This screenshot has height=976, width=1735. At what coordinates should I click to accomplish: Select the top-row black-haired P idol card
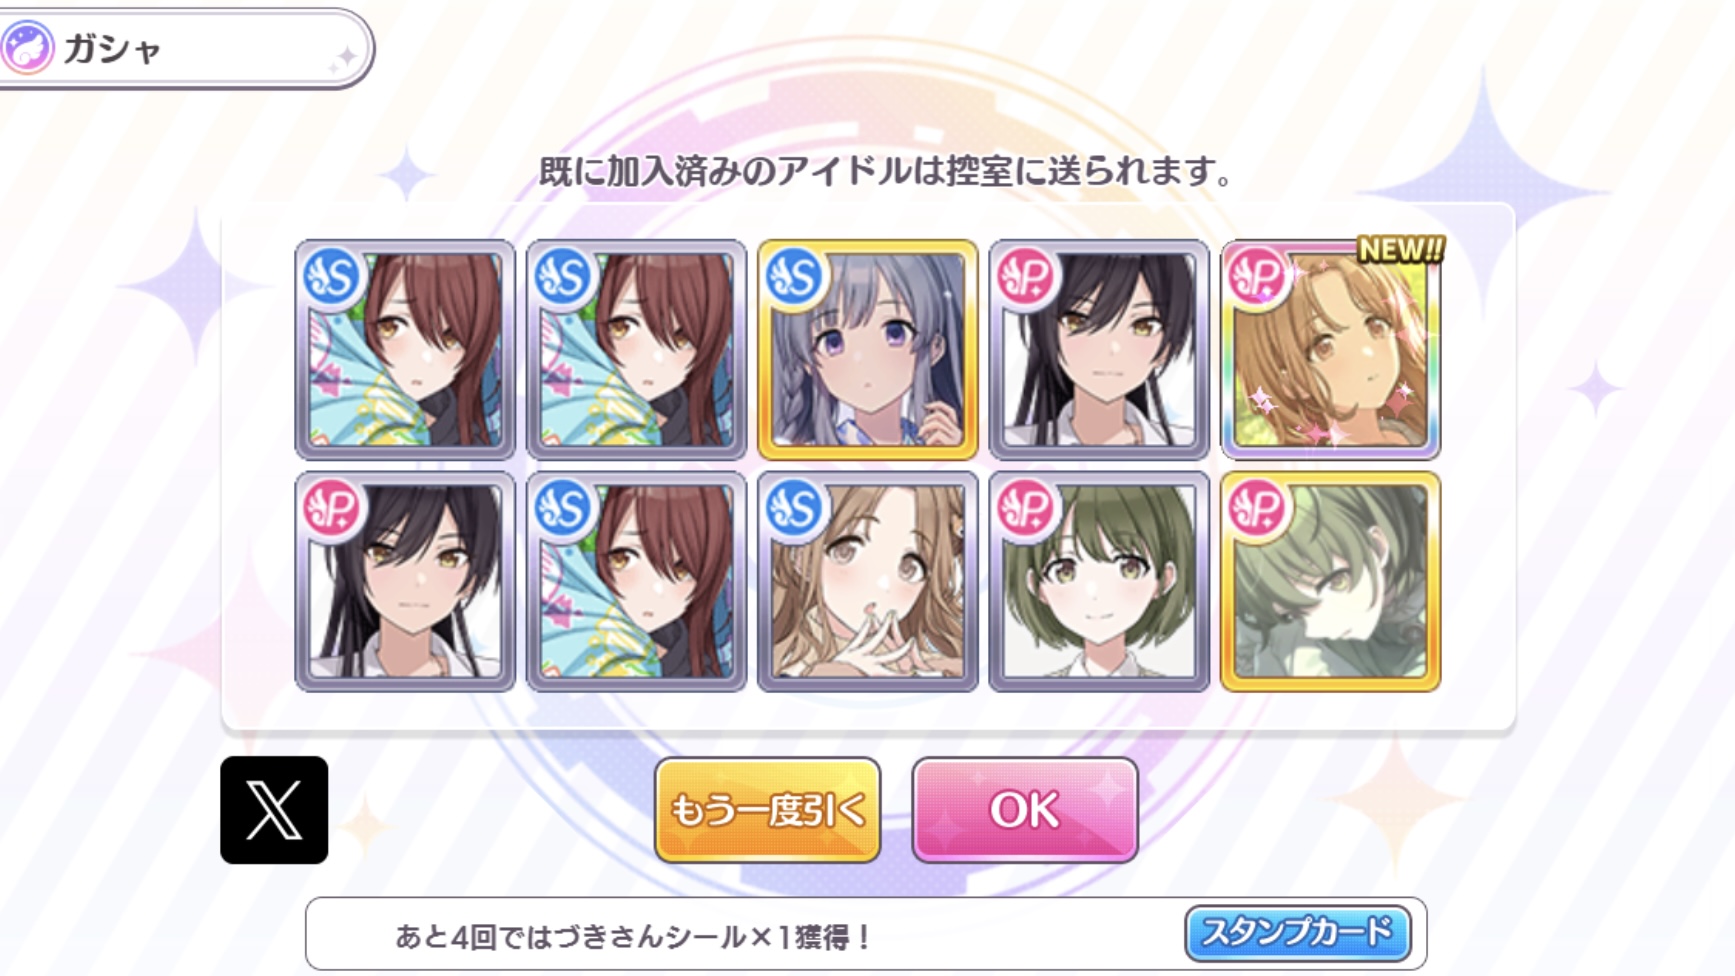click(1099, 349)
